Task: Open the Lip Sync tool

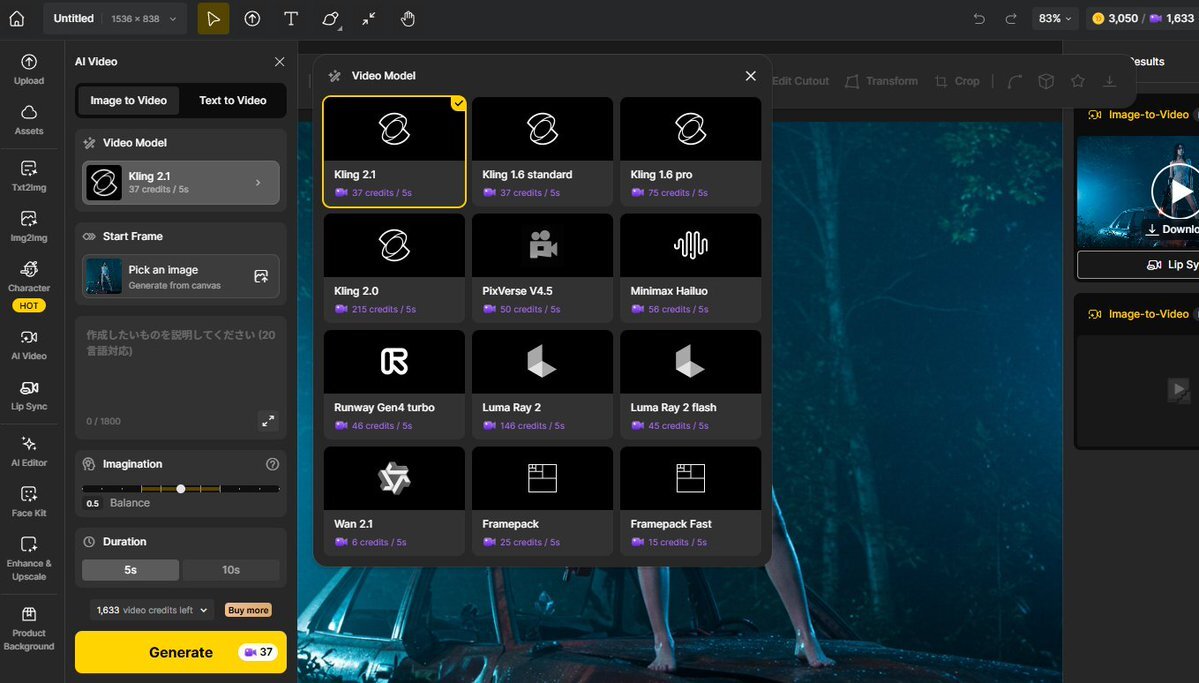Action: [29, 395]
